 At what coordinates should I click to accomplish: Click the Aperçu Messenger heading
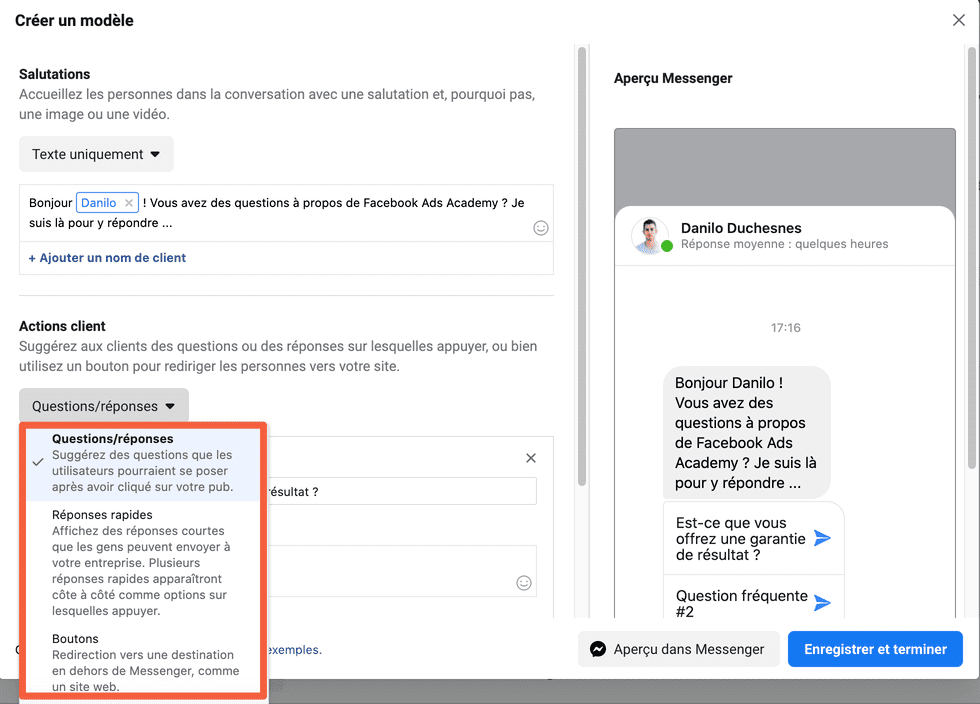pyautogui.click(x=673, y=78)
